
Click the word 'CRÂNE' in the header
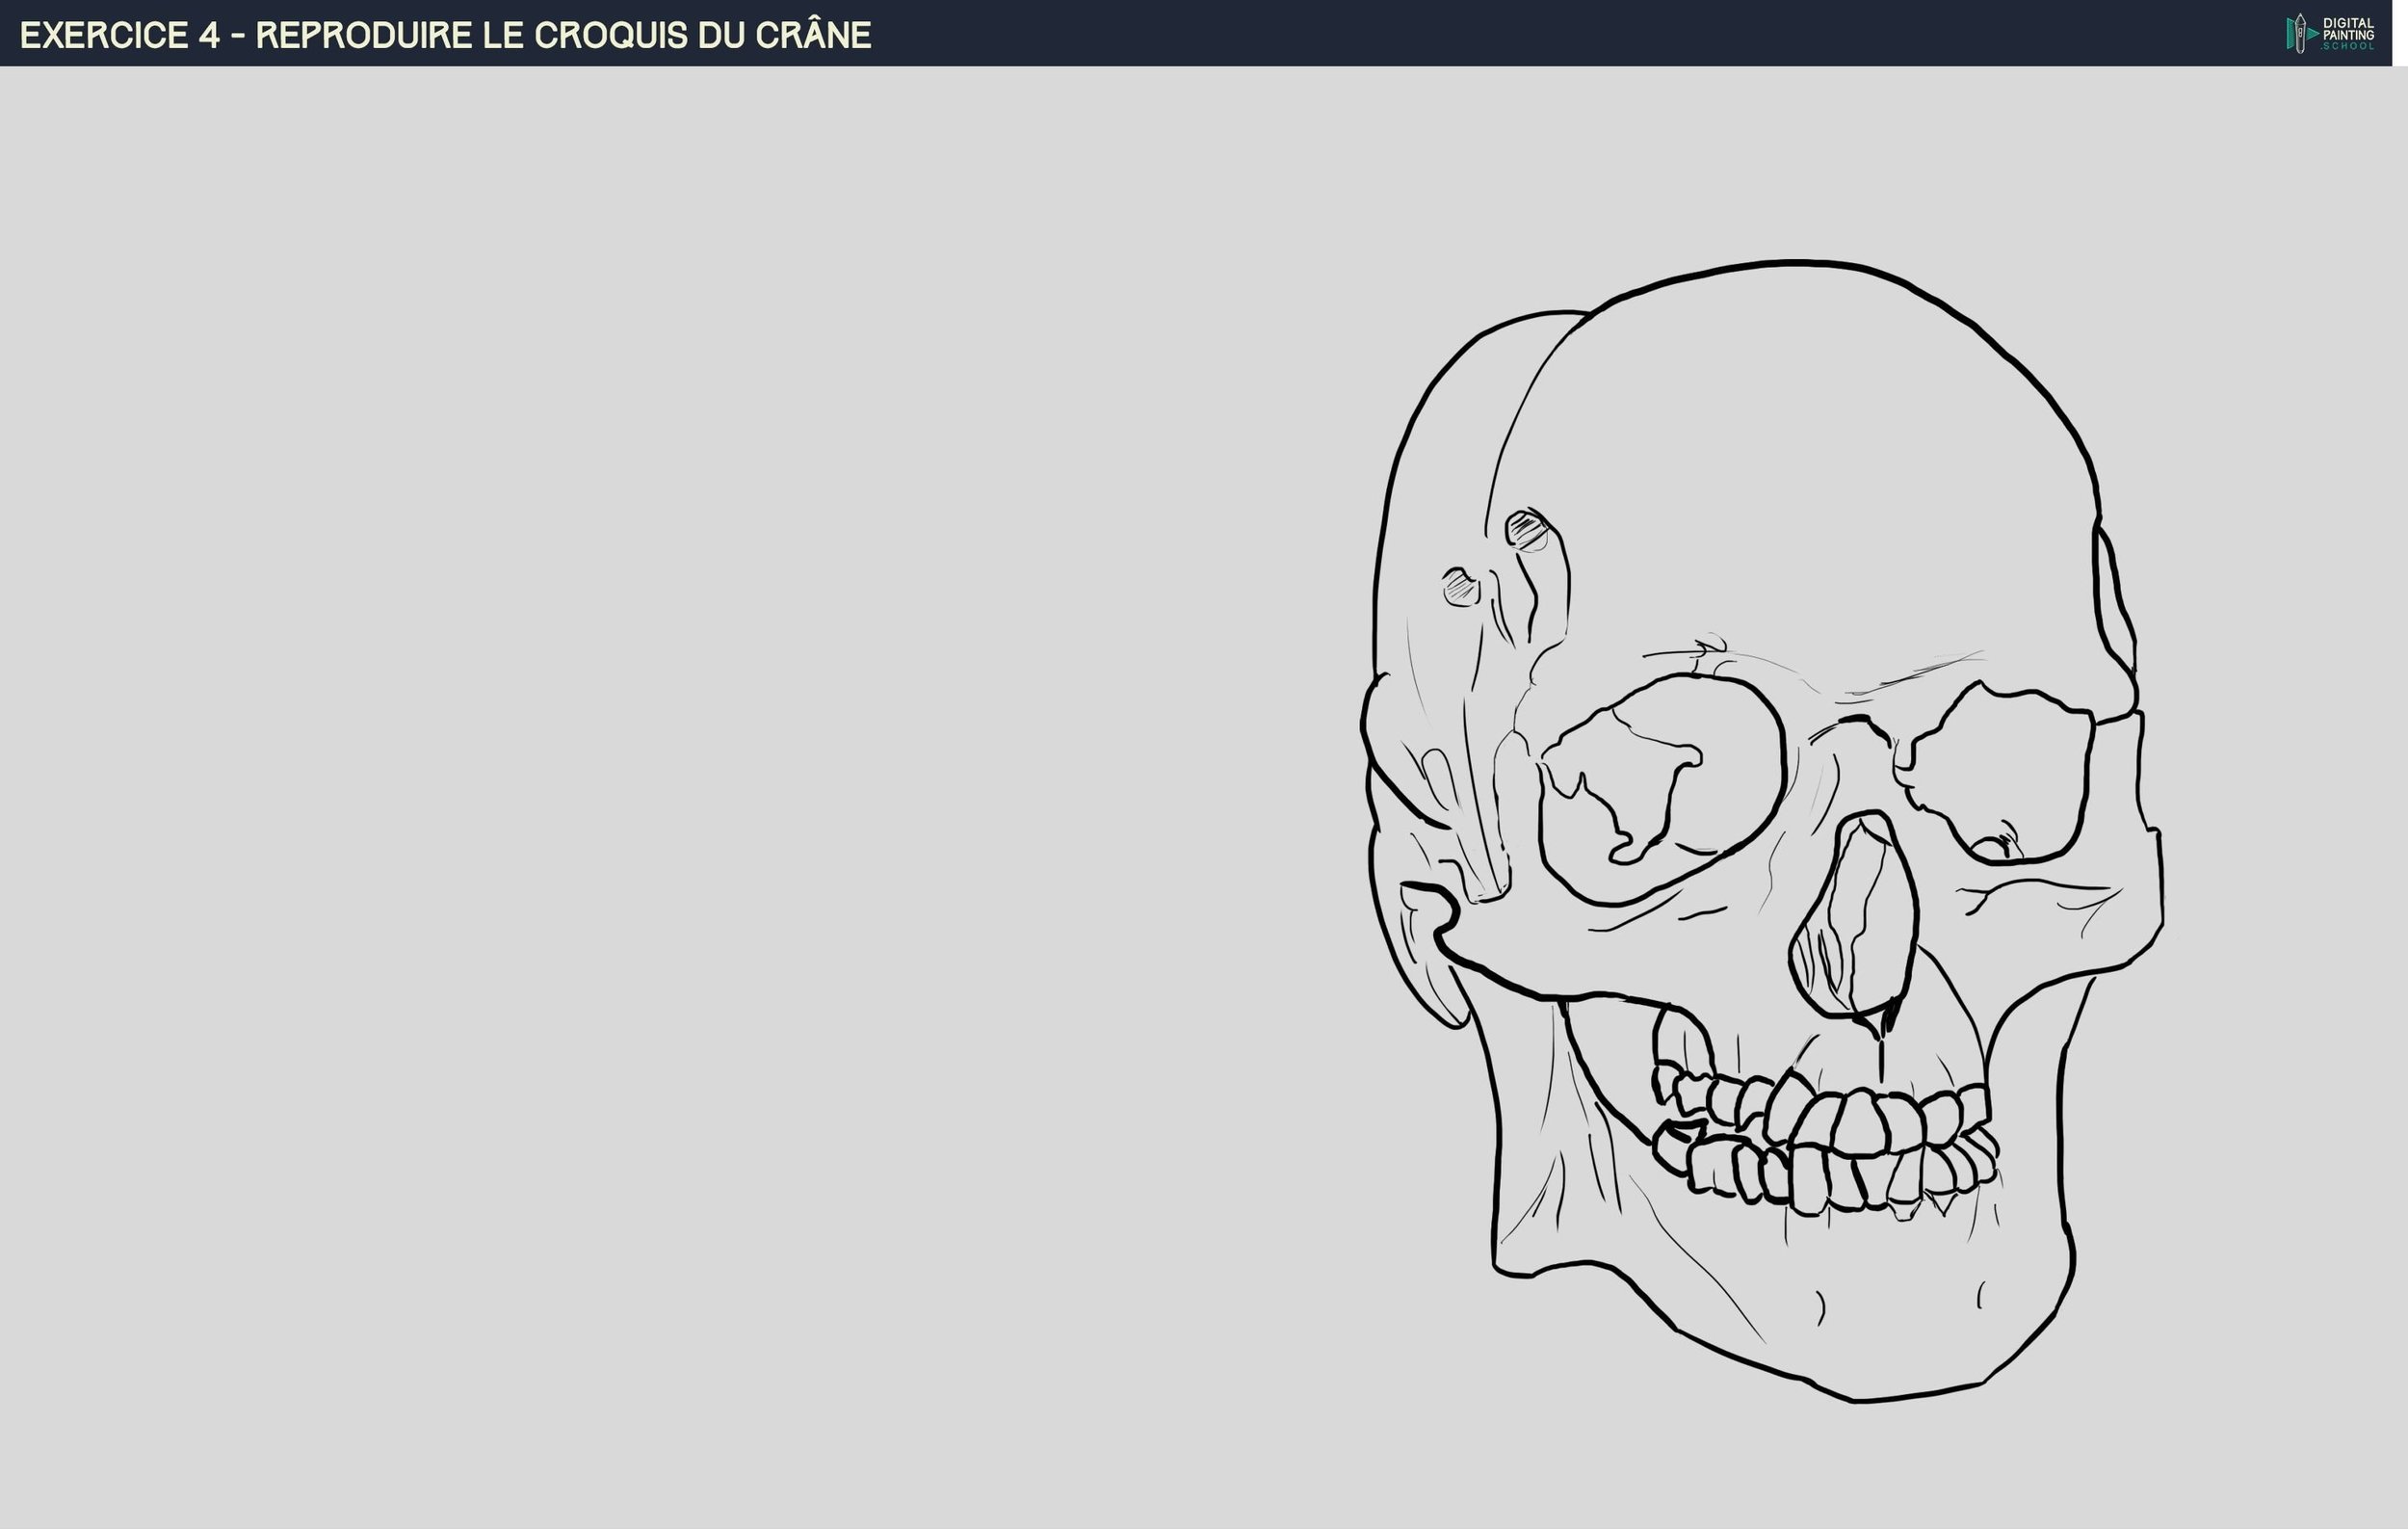tap(812, 35)
